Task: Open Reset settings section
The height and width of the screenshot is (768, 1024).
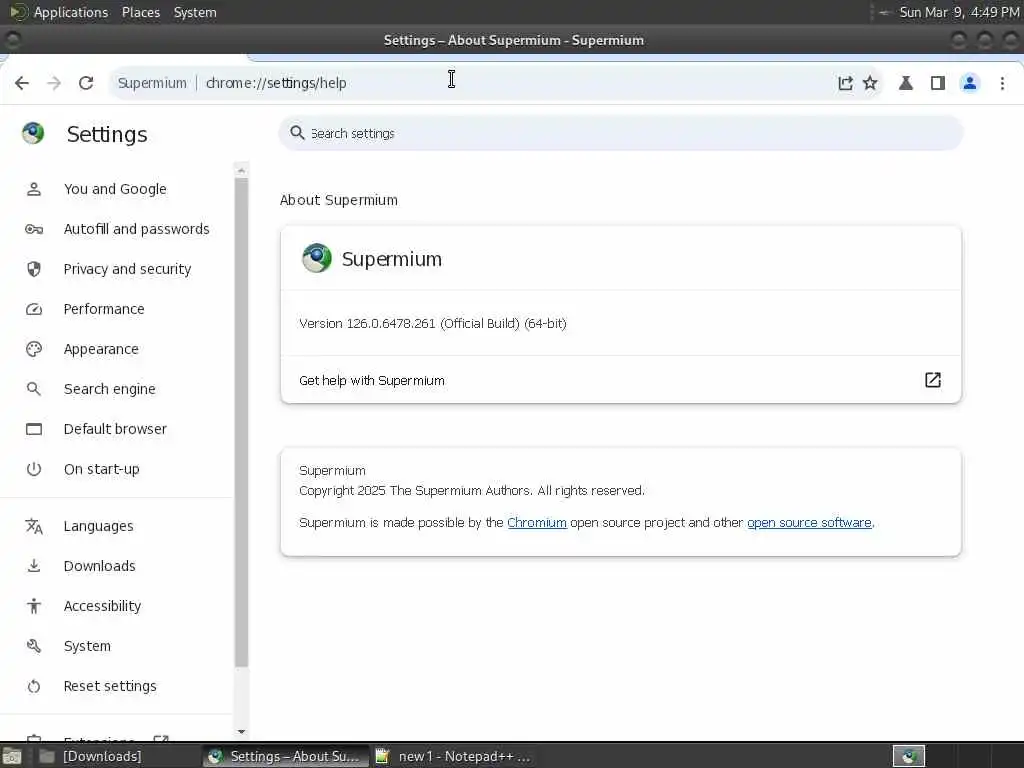Action: pos(110,686)
